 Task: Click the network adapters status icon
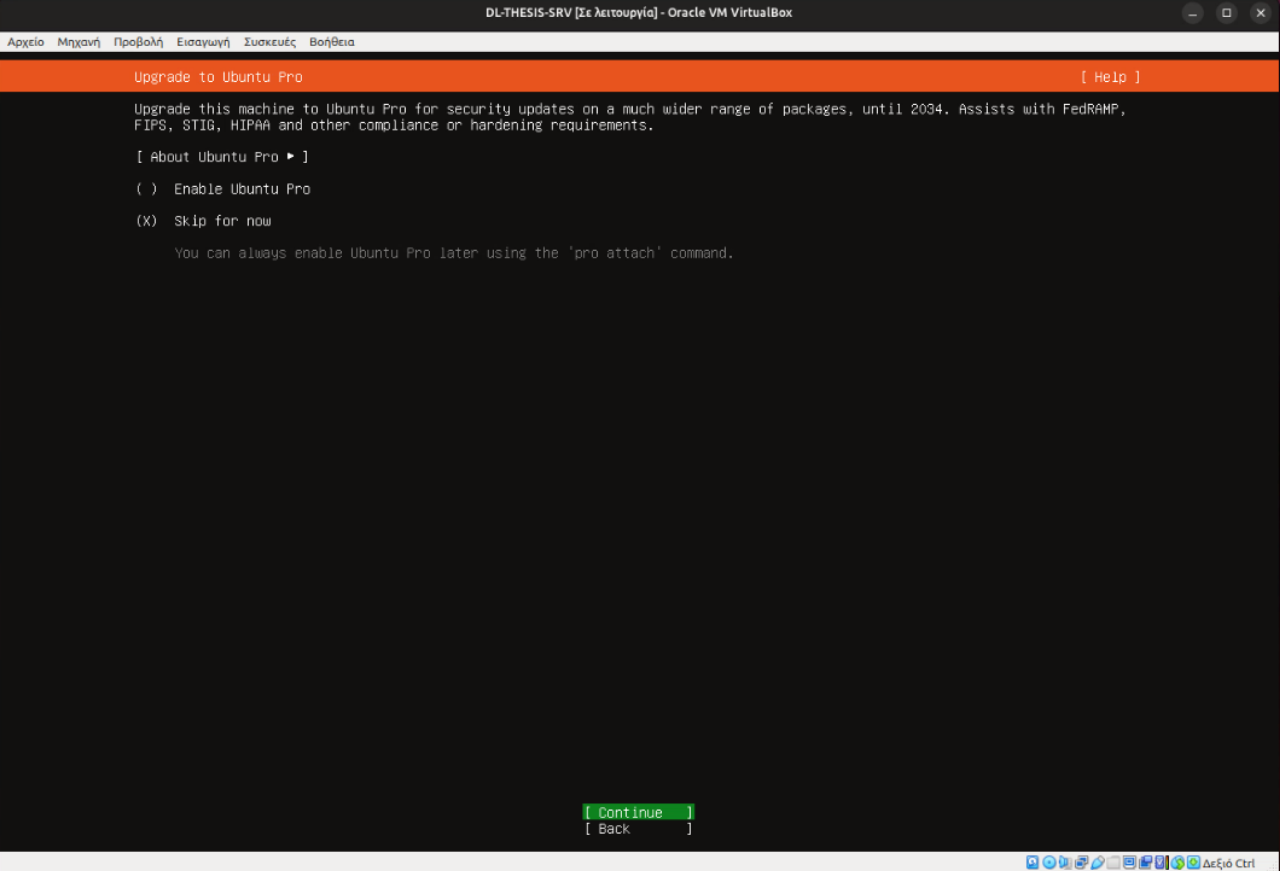click(1081, 862)
